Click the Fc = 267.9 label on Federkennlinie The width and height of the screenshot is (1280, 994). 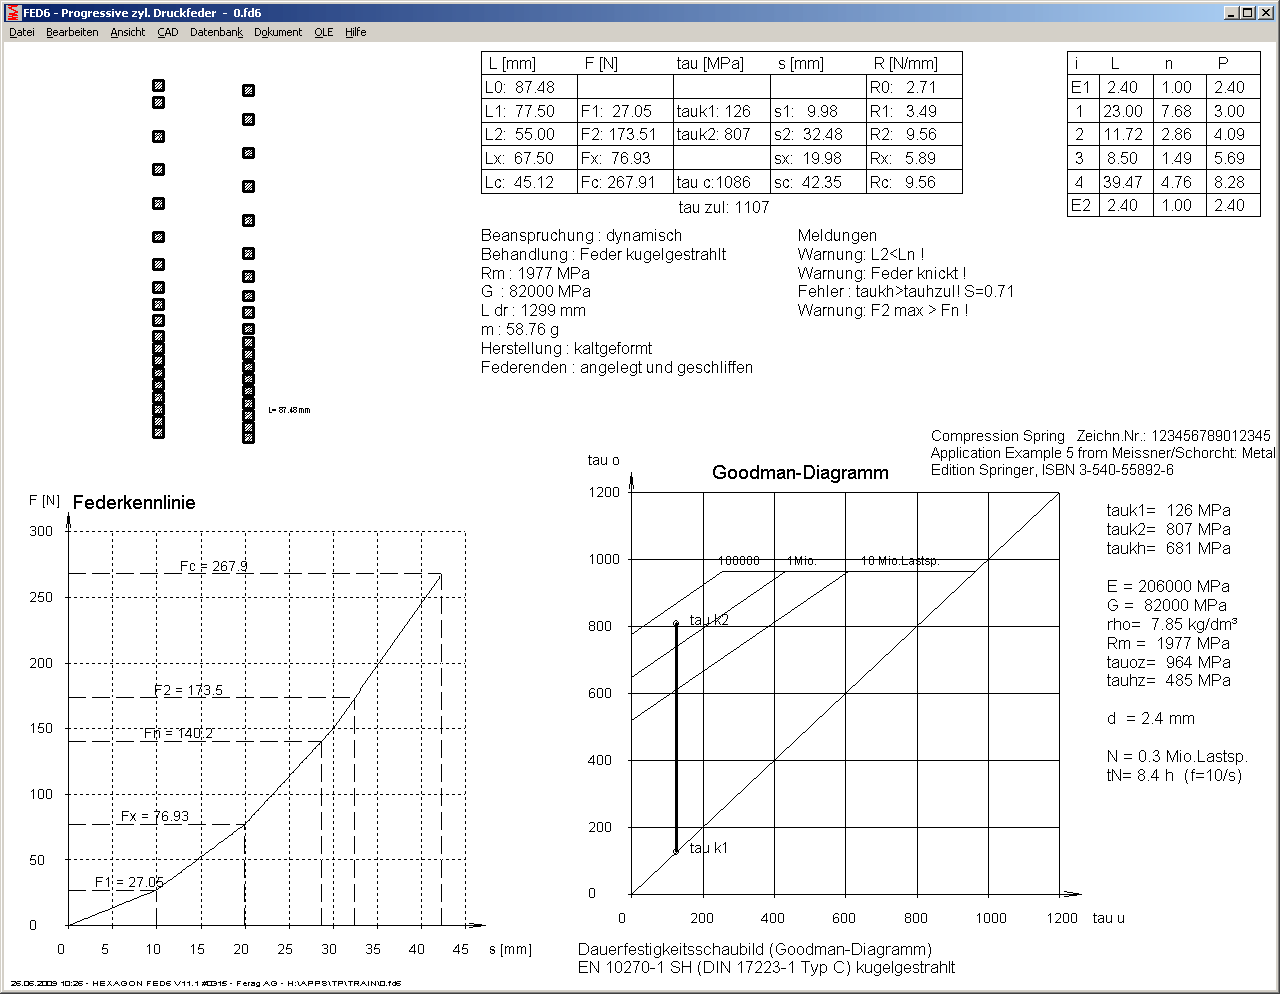click(x=213, y=566)
